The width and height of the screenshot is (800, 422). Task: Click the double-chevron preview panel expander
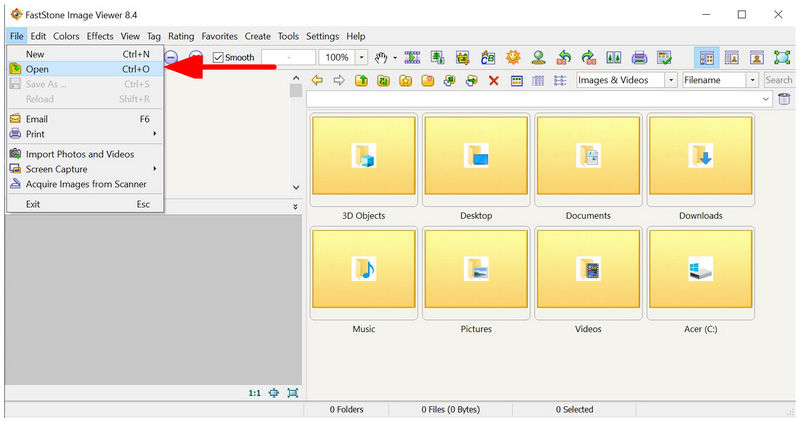295,207
